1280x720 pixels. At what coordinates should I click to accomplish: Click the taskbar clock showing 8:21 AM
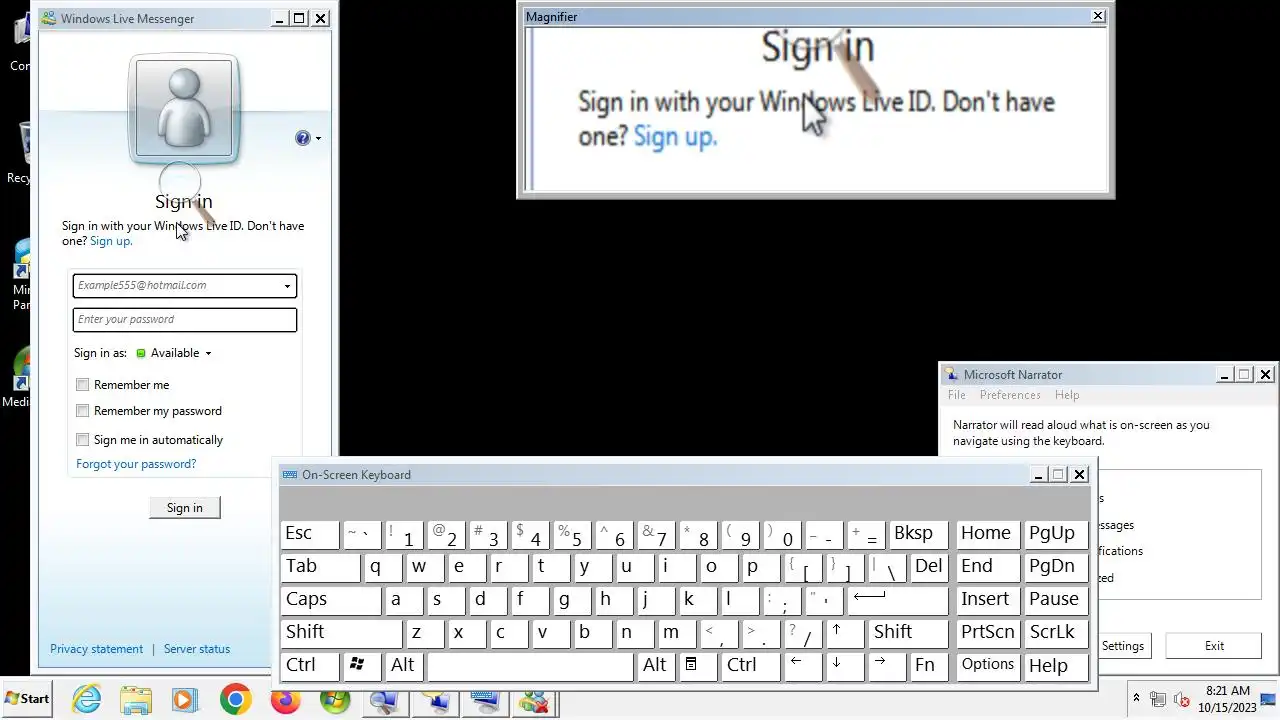point(1227,699)
